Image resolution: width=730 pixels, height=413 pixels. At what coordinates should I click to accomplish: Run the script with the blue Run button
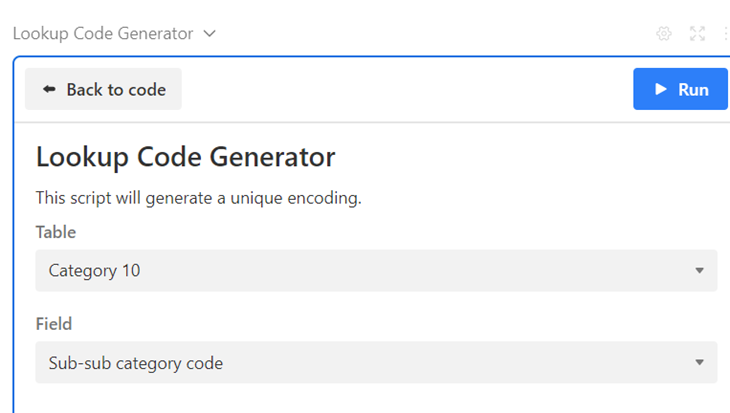pos(680,90)
